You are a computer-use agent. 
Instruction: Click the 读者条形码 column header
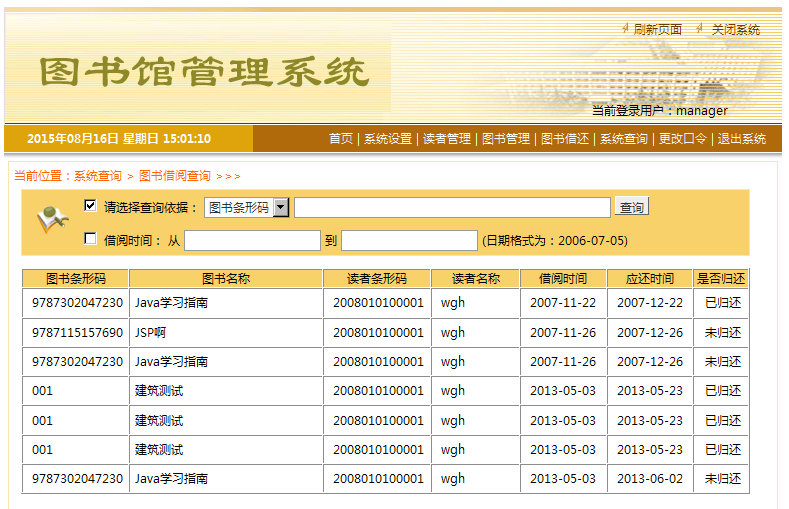tap(377, 279)
